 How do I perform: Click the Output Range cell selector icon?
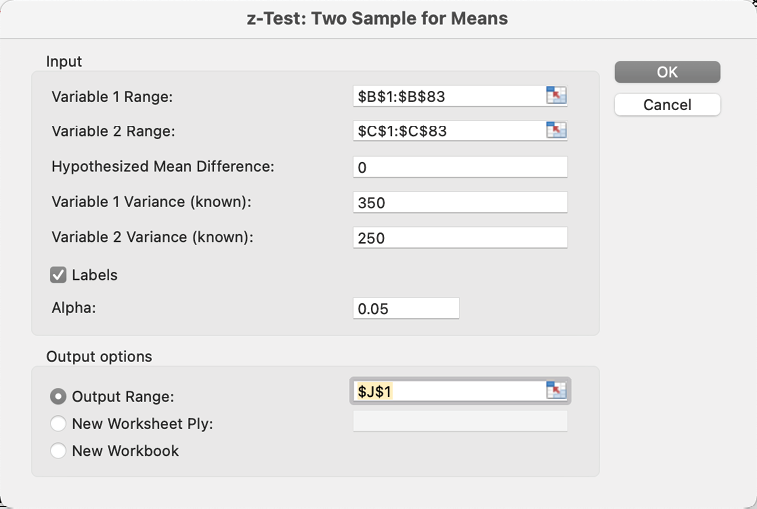coord(556,391)
